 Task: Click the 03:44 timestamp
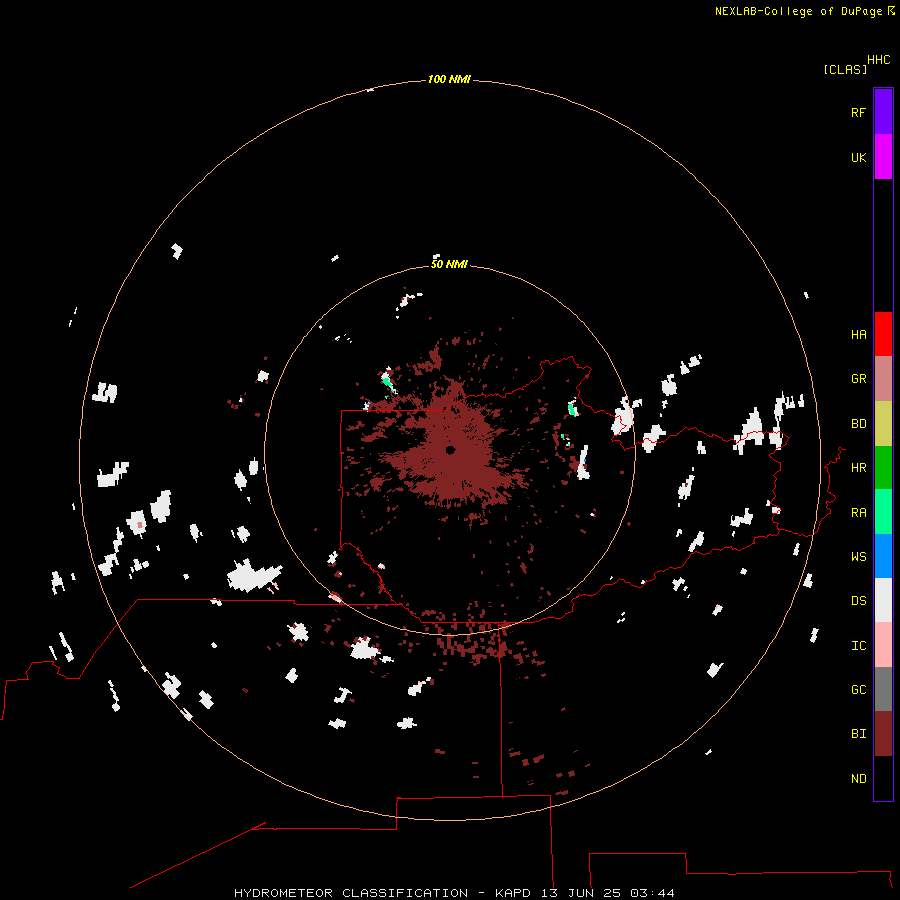click(652, 893)
